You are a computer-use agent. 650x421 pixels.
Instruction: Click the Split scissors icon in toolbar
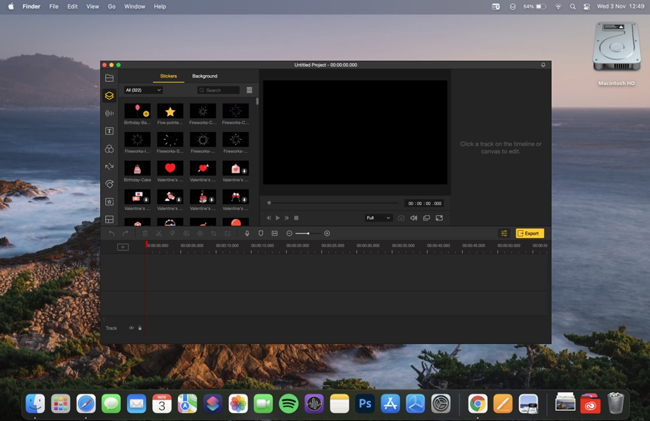pos(159,234)
